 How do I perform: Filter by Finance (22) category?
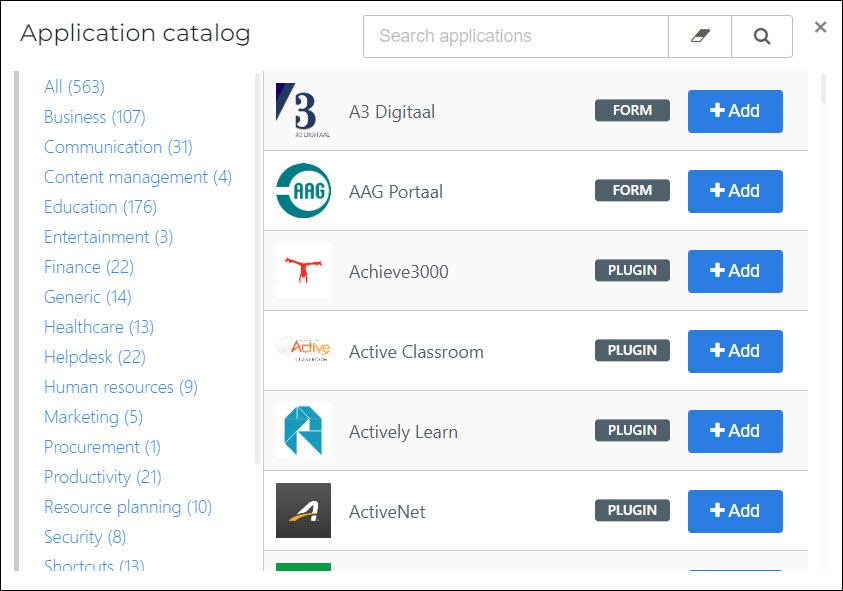click(x=89, y=267)
